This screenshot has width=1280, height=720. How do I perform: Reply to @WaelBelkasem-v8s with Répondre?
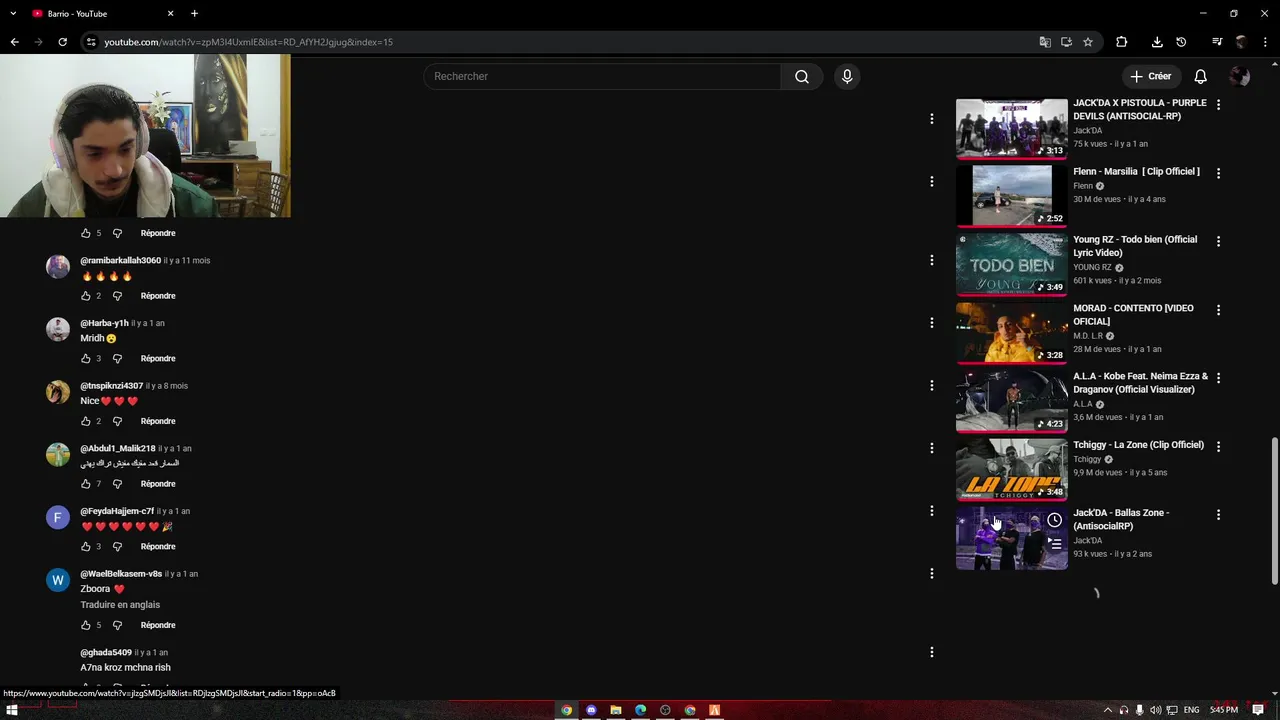pos(158,625)
